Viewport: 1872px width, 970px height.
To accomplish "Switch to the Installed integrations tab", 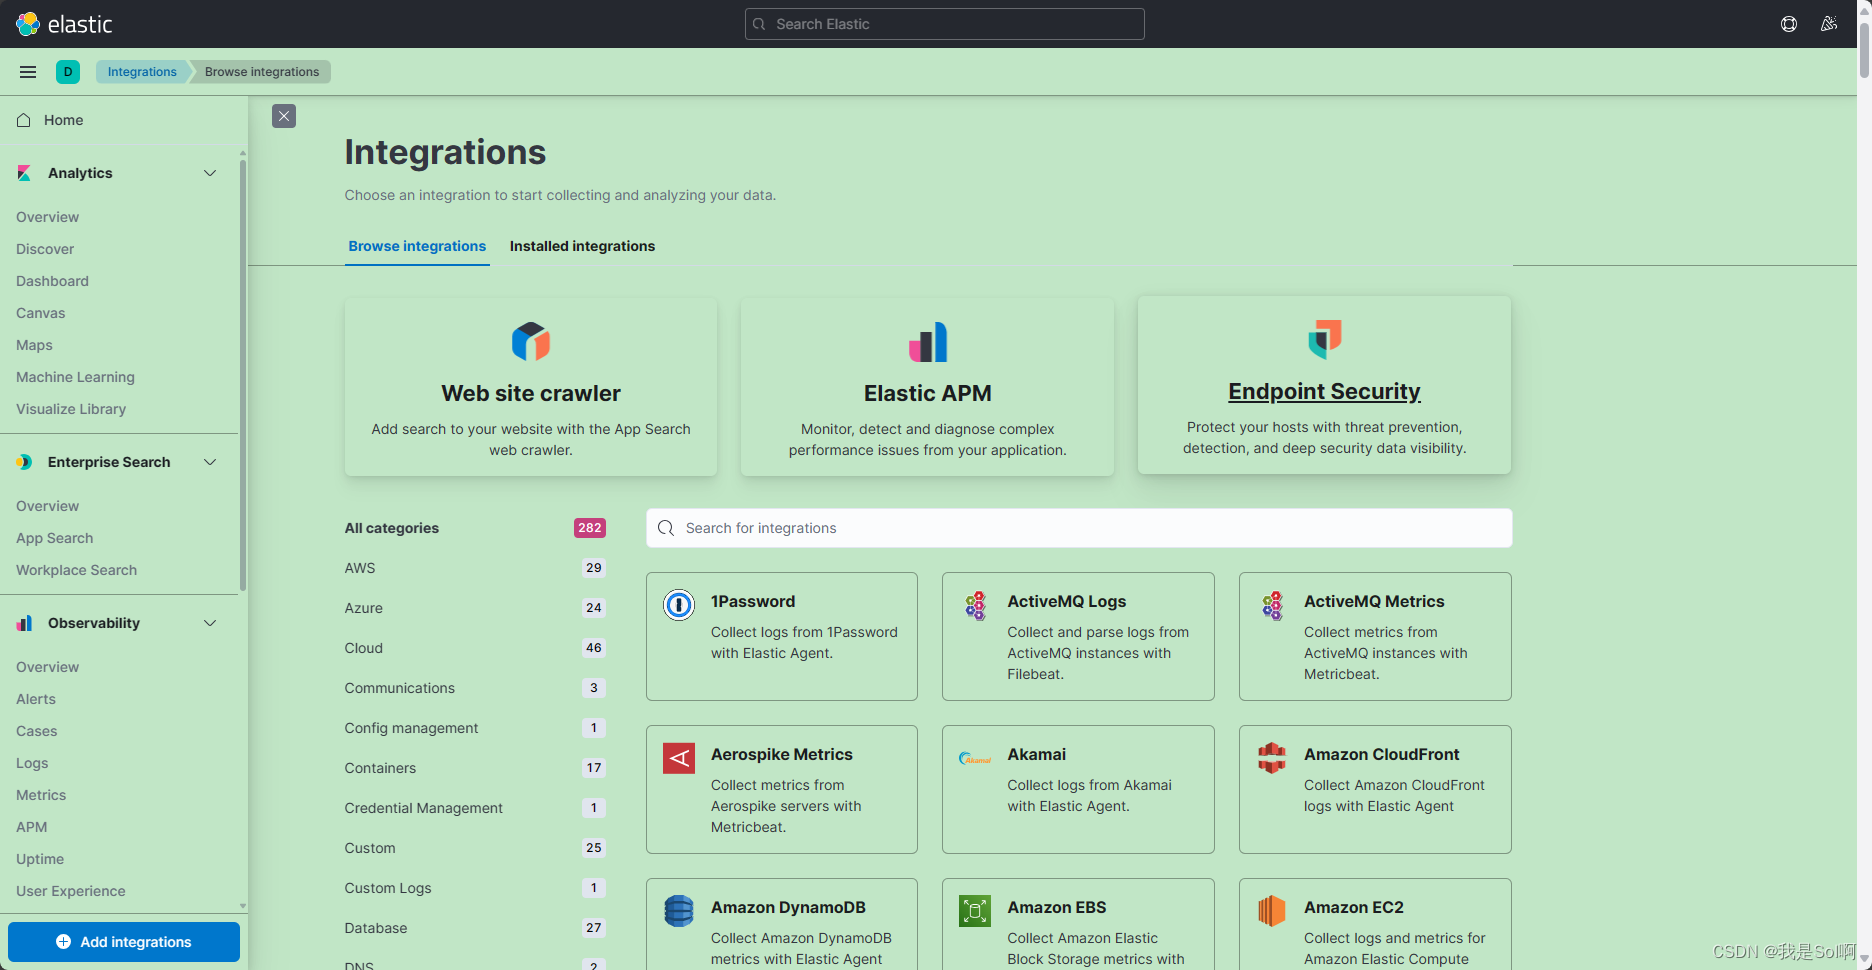I will (581, 246).
